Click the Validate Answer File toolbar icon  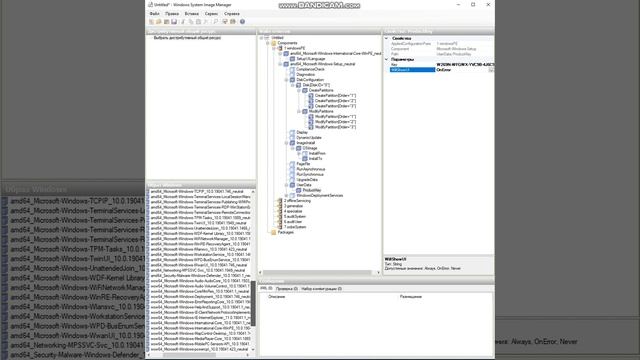coord(225,22)
